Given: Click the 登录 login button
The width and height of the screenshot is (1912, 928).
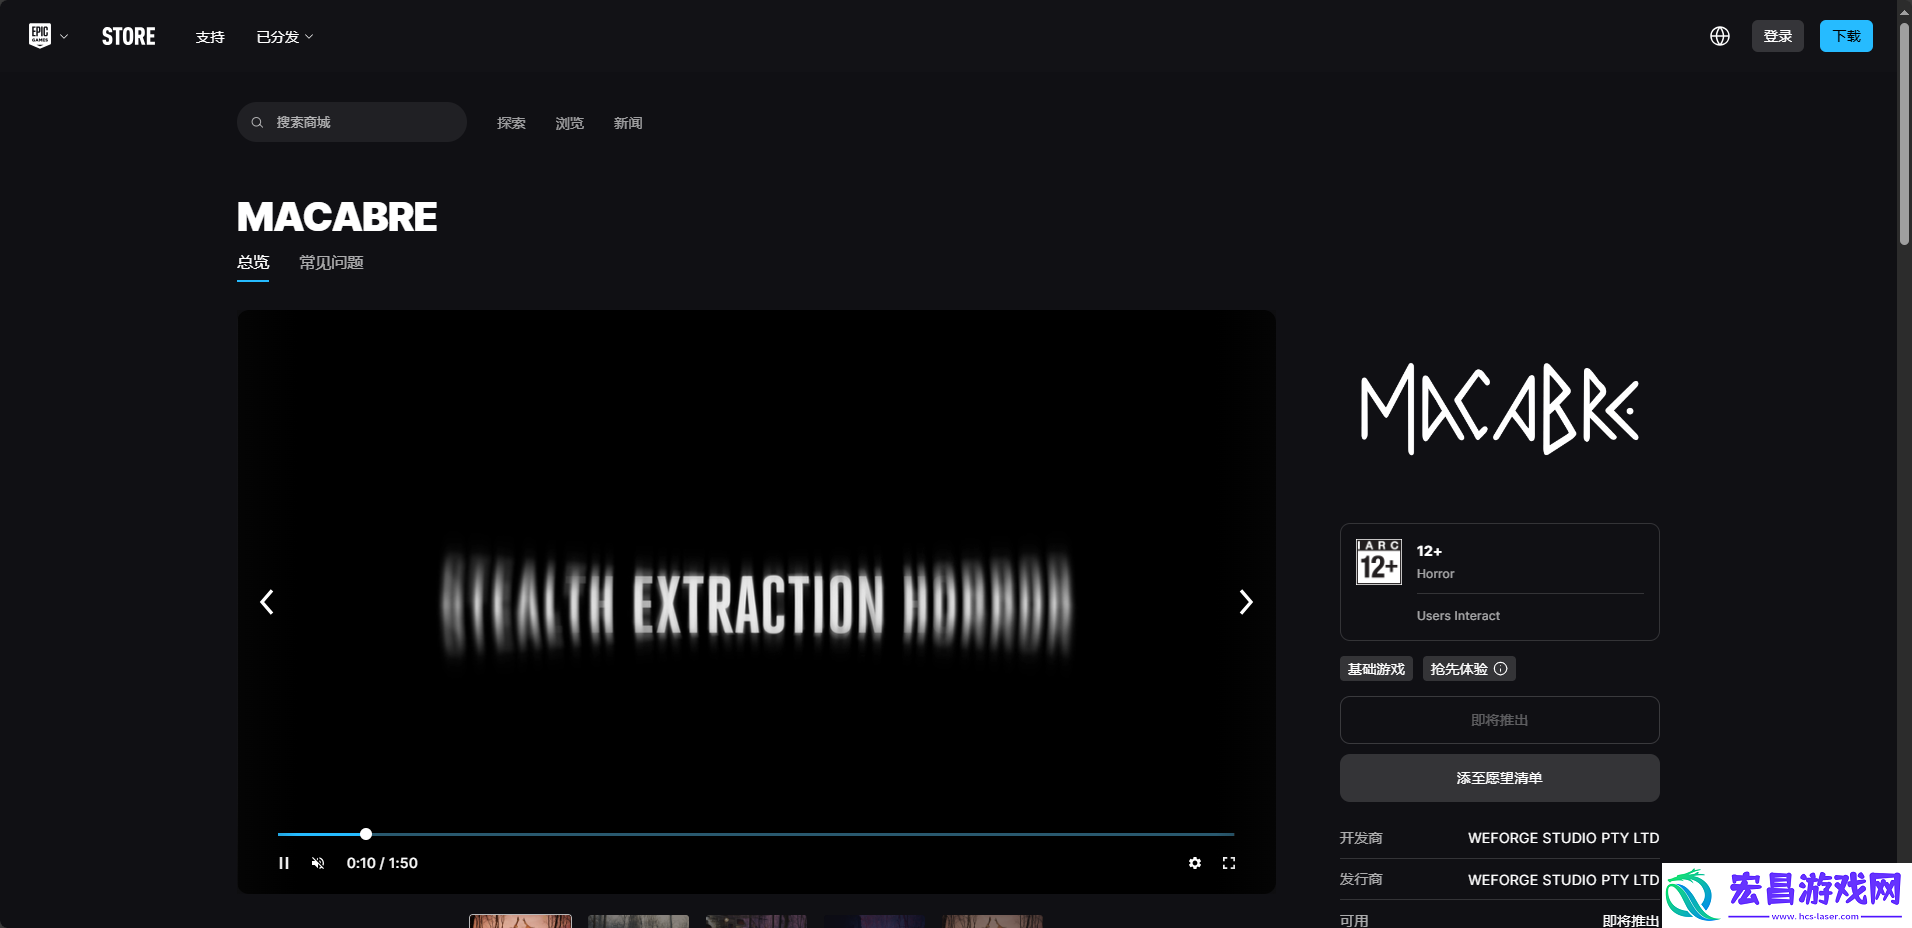Looking at the screenshot, I should 1778,36.
